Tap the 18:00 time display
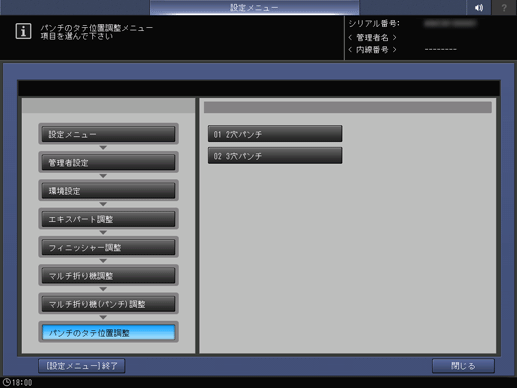The height and width of the screenshot is (388, 517). click(x=22, y=382)
